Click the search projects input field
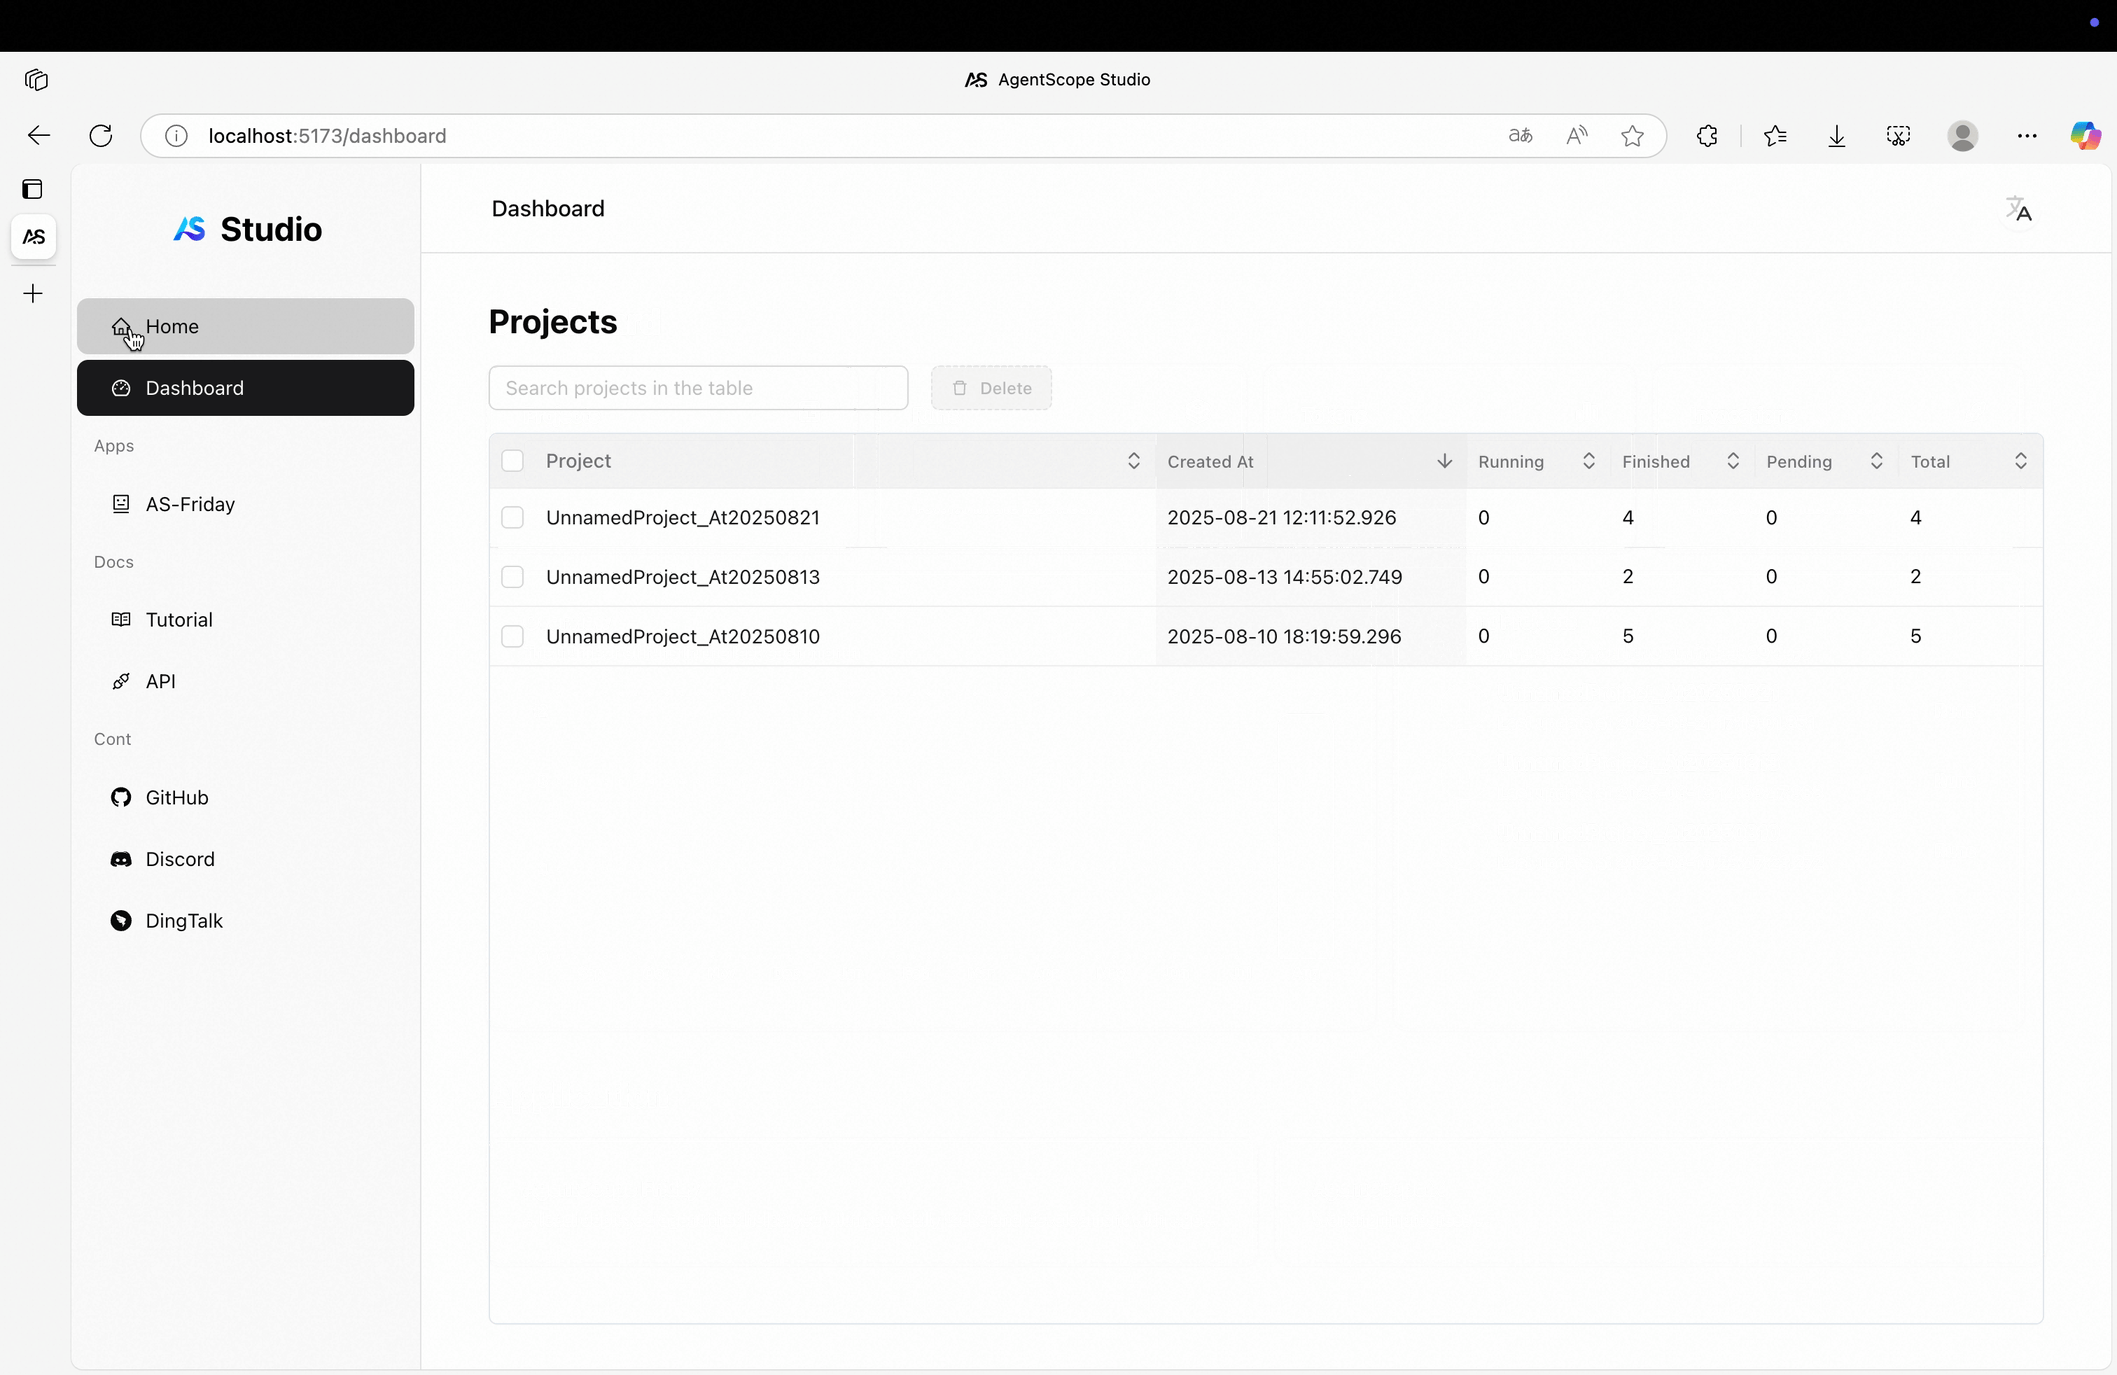This screenshot has width=2117, height=1375. point(697,388)
